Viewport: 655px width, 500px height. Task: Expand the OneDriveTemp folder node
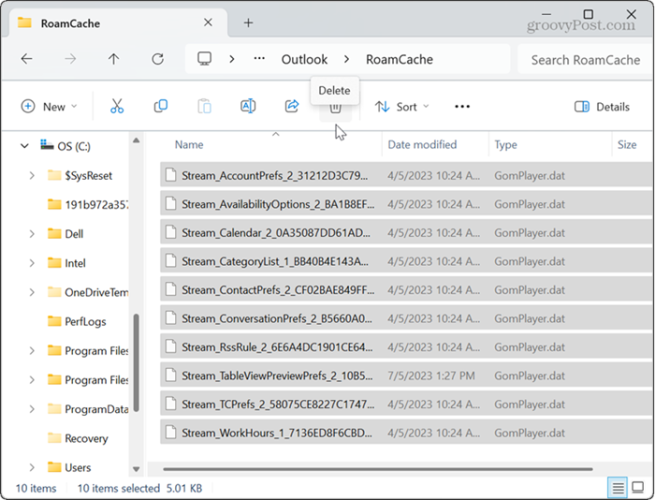click(x=32, y=292)
